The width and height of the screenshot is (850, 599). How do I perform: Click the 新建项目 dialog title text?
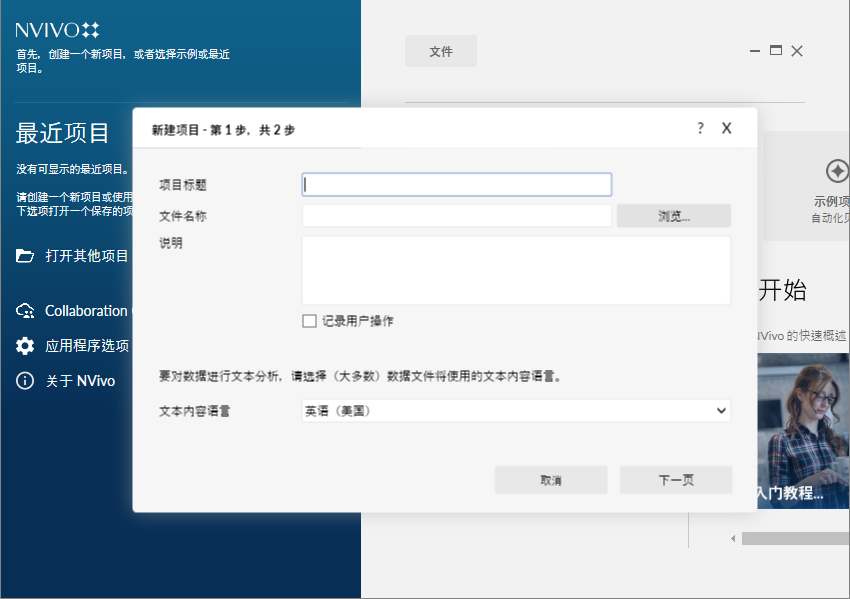pos(223,130)
